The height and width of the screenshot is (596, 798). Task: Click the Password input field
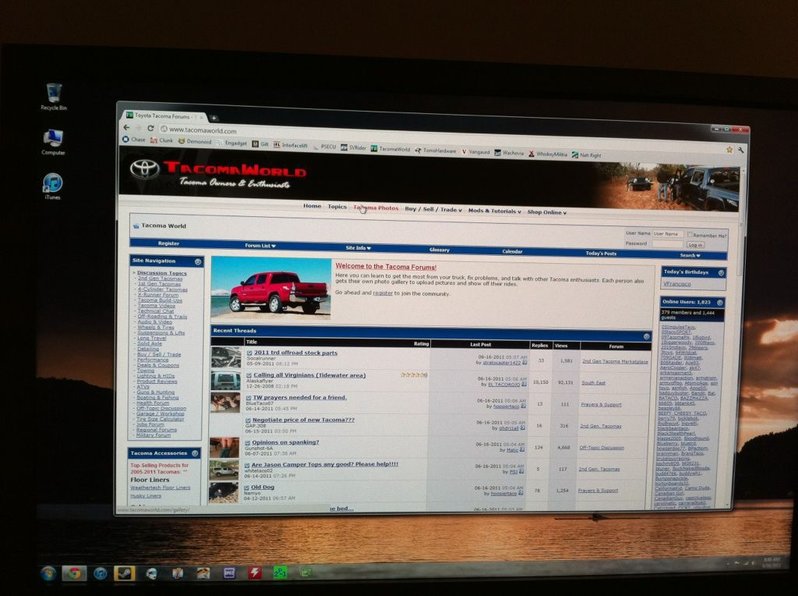[x=667, y=244]
